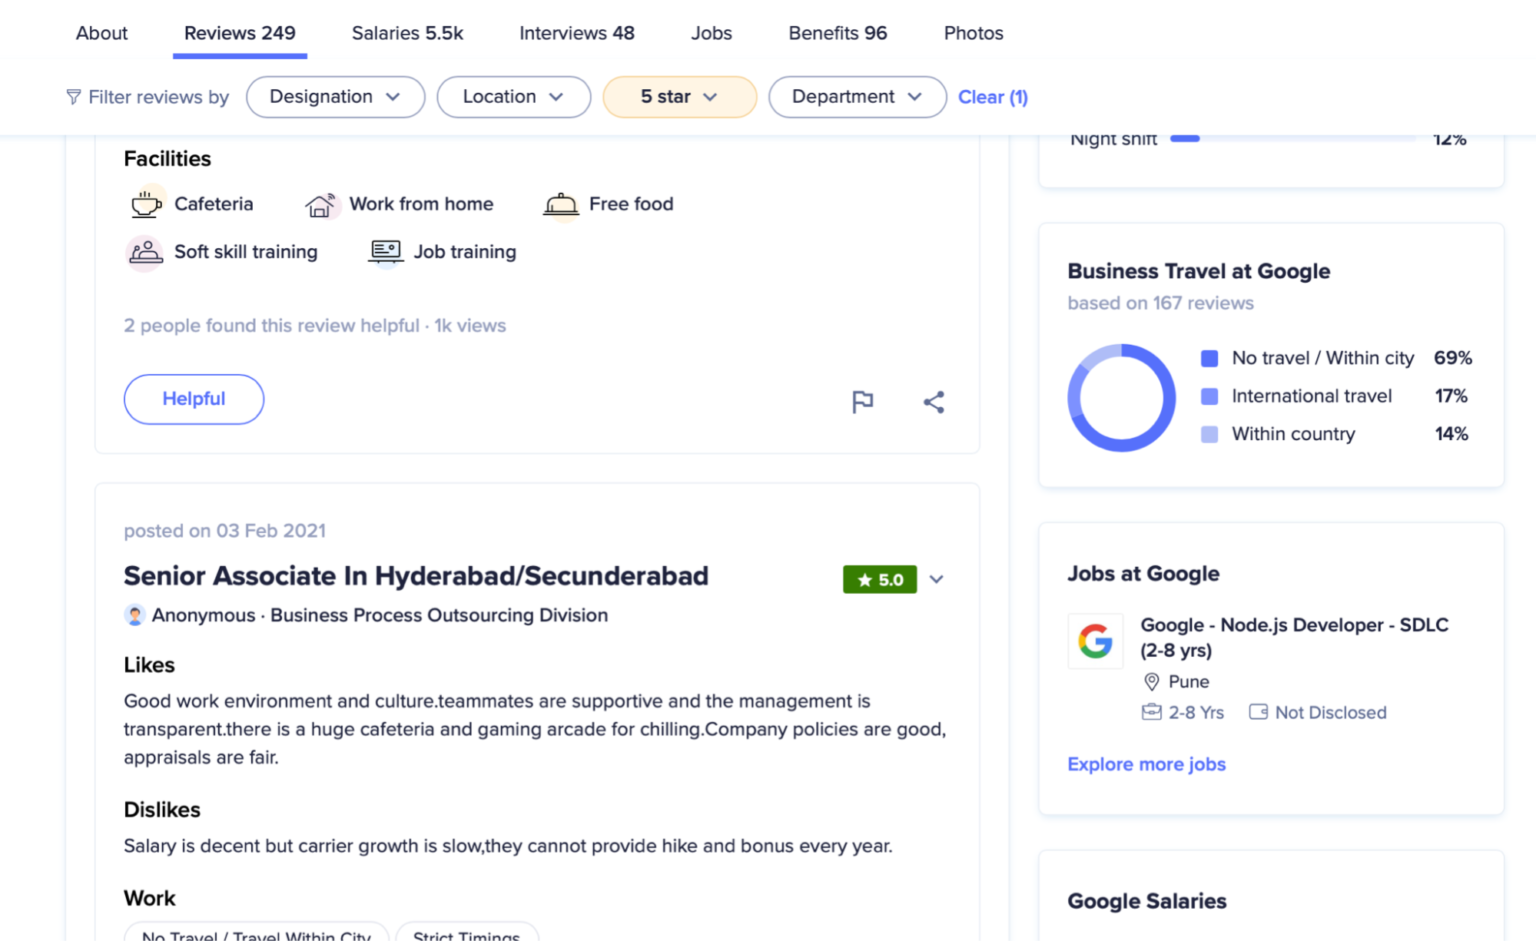Open the 5 star rating filter dropdown

(679, 97)
